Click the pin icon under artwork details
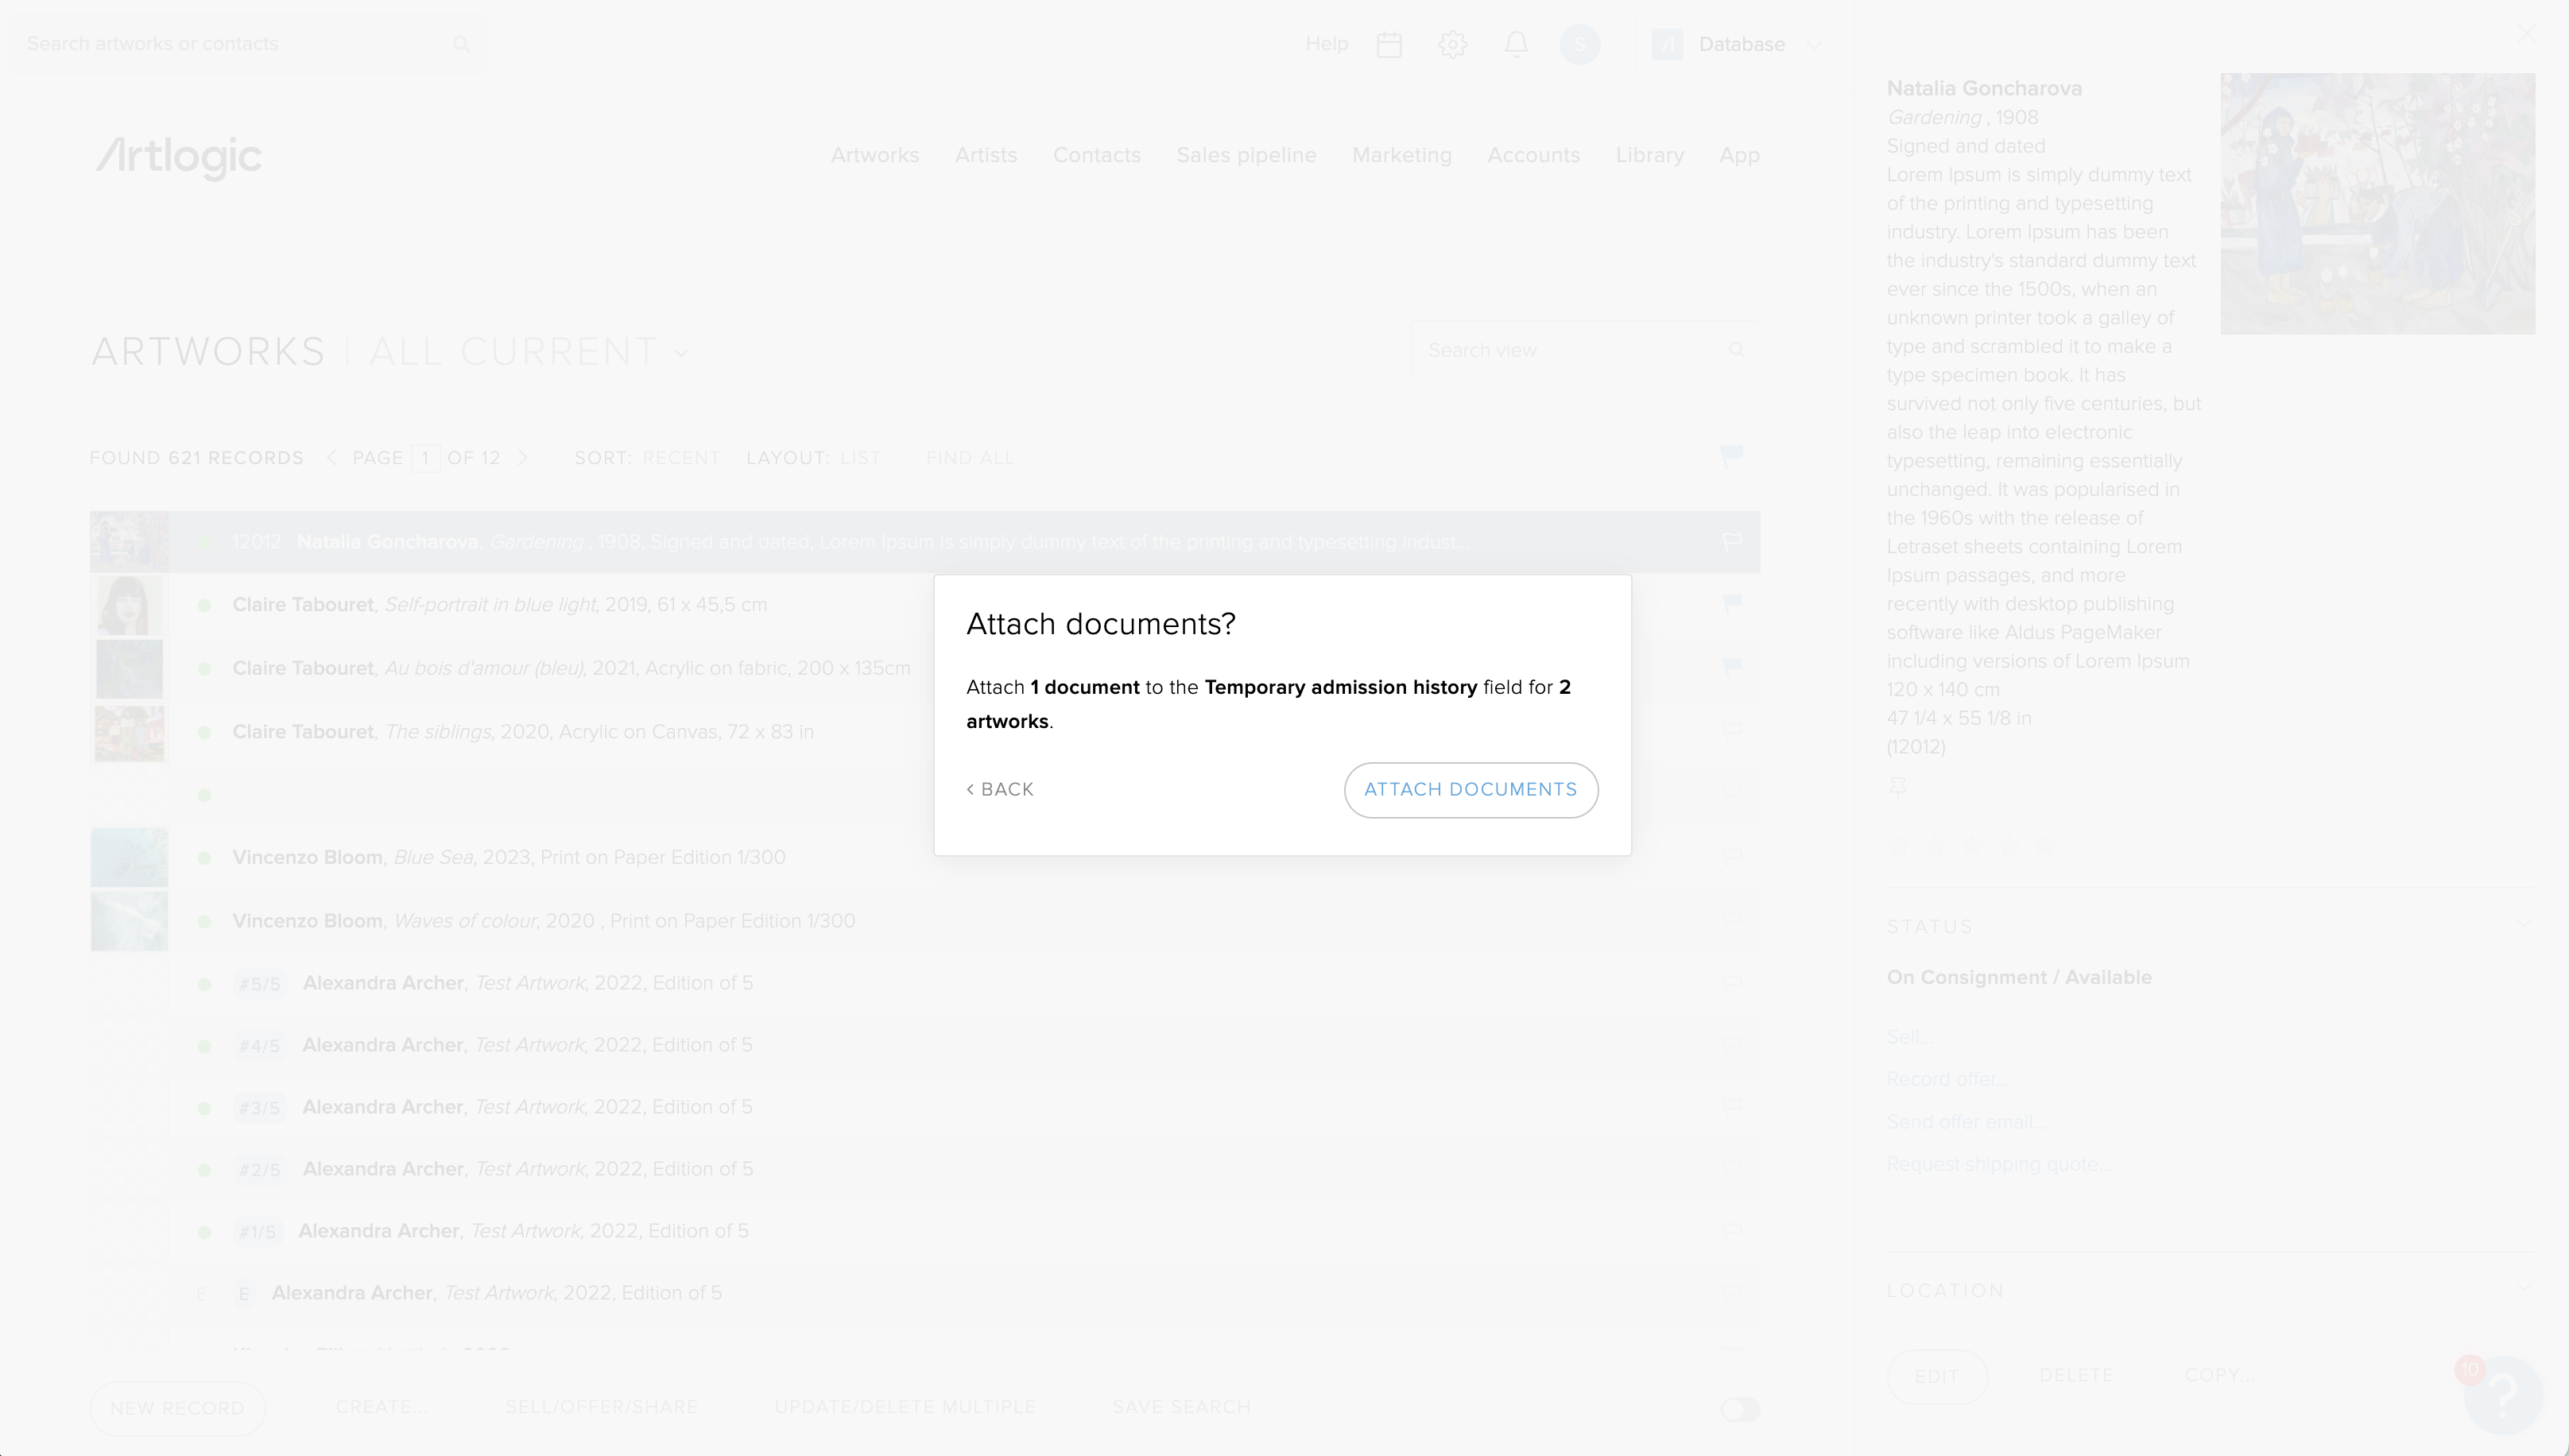The width and height of the screenshot is (2569, 1456). tap(1897, 787)
